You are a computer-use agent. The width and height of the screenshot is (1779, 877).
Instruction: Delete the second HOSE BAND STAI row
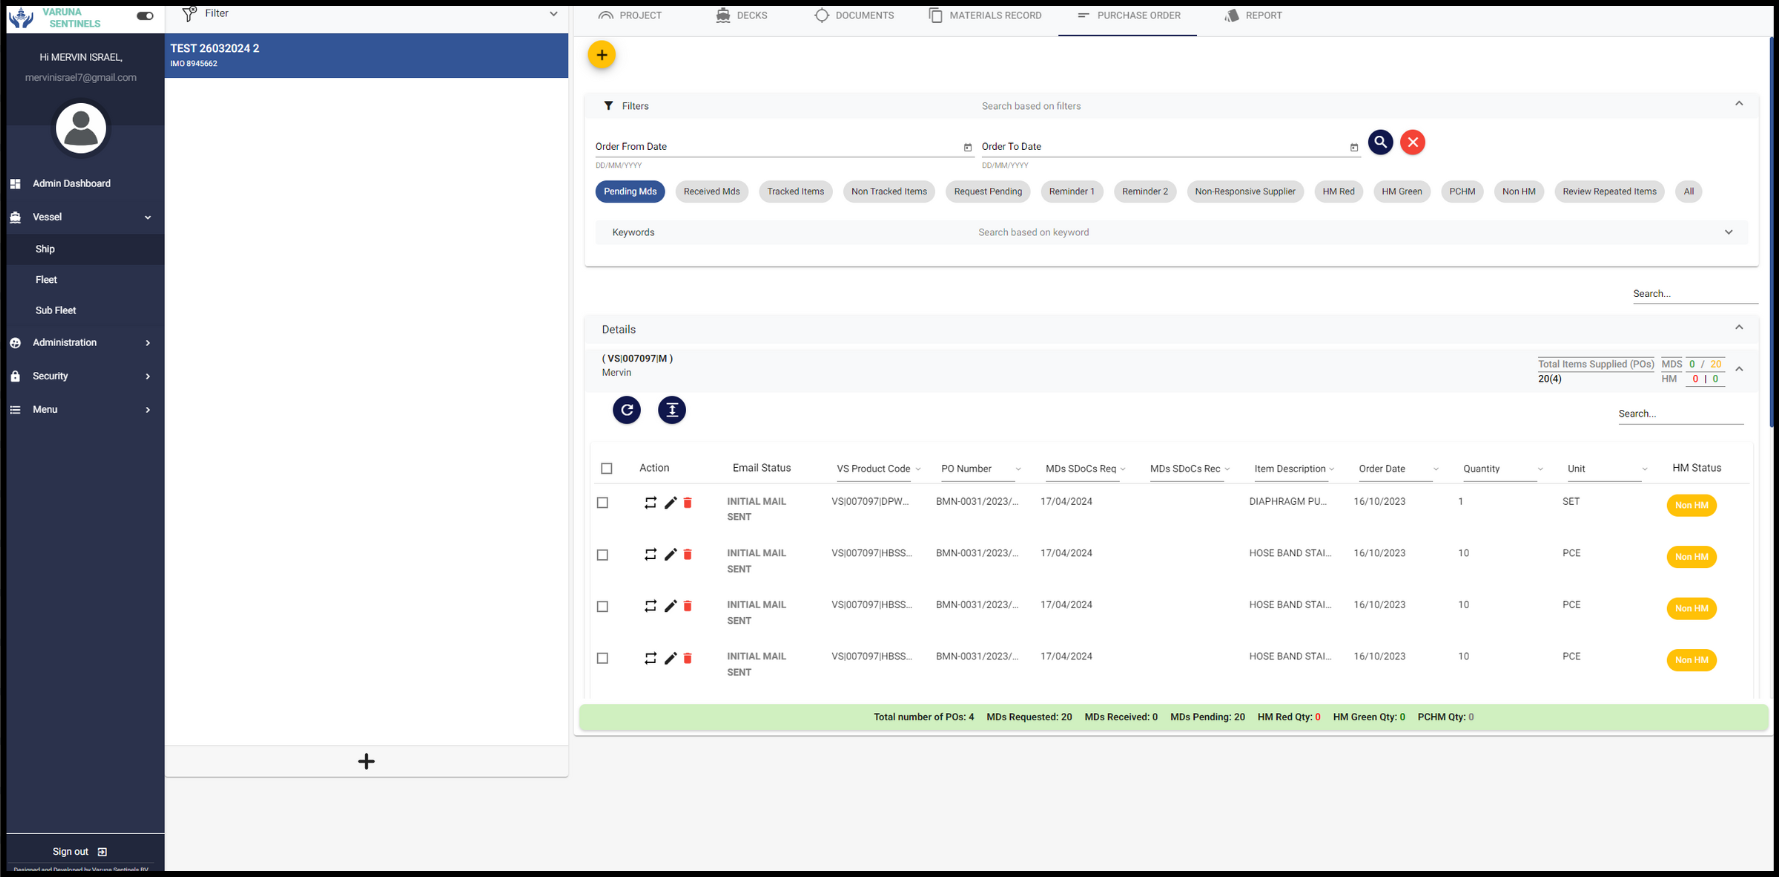pos(688,606)
